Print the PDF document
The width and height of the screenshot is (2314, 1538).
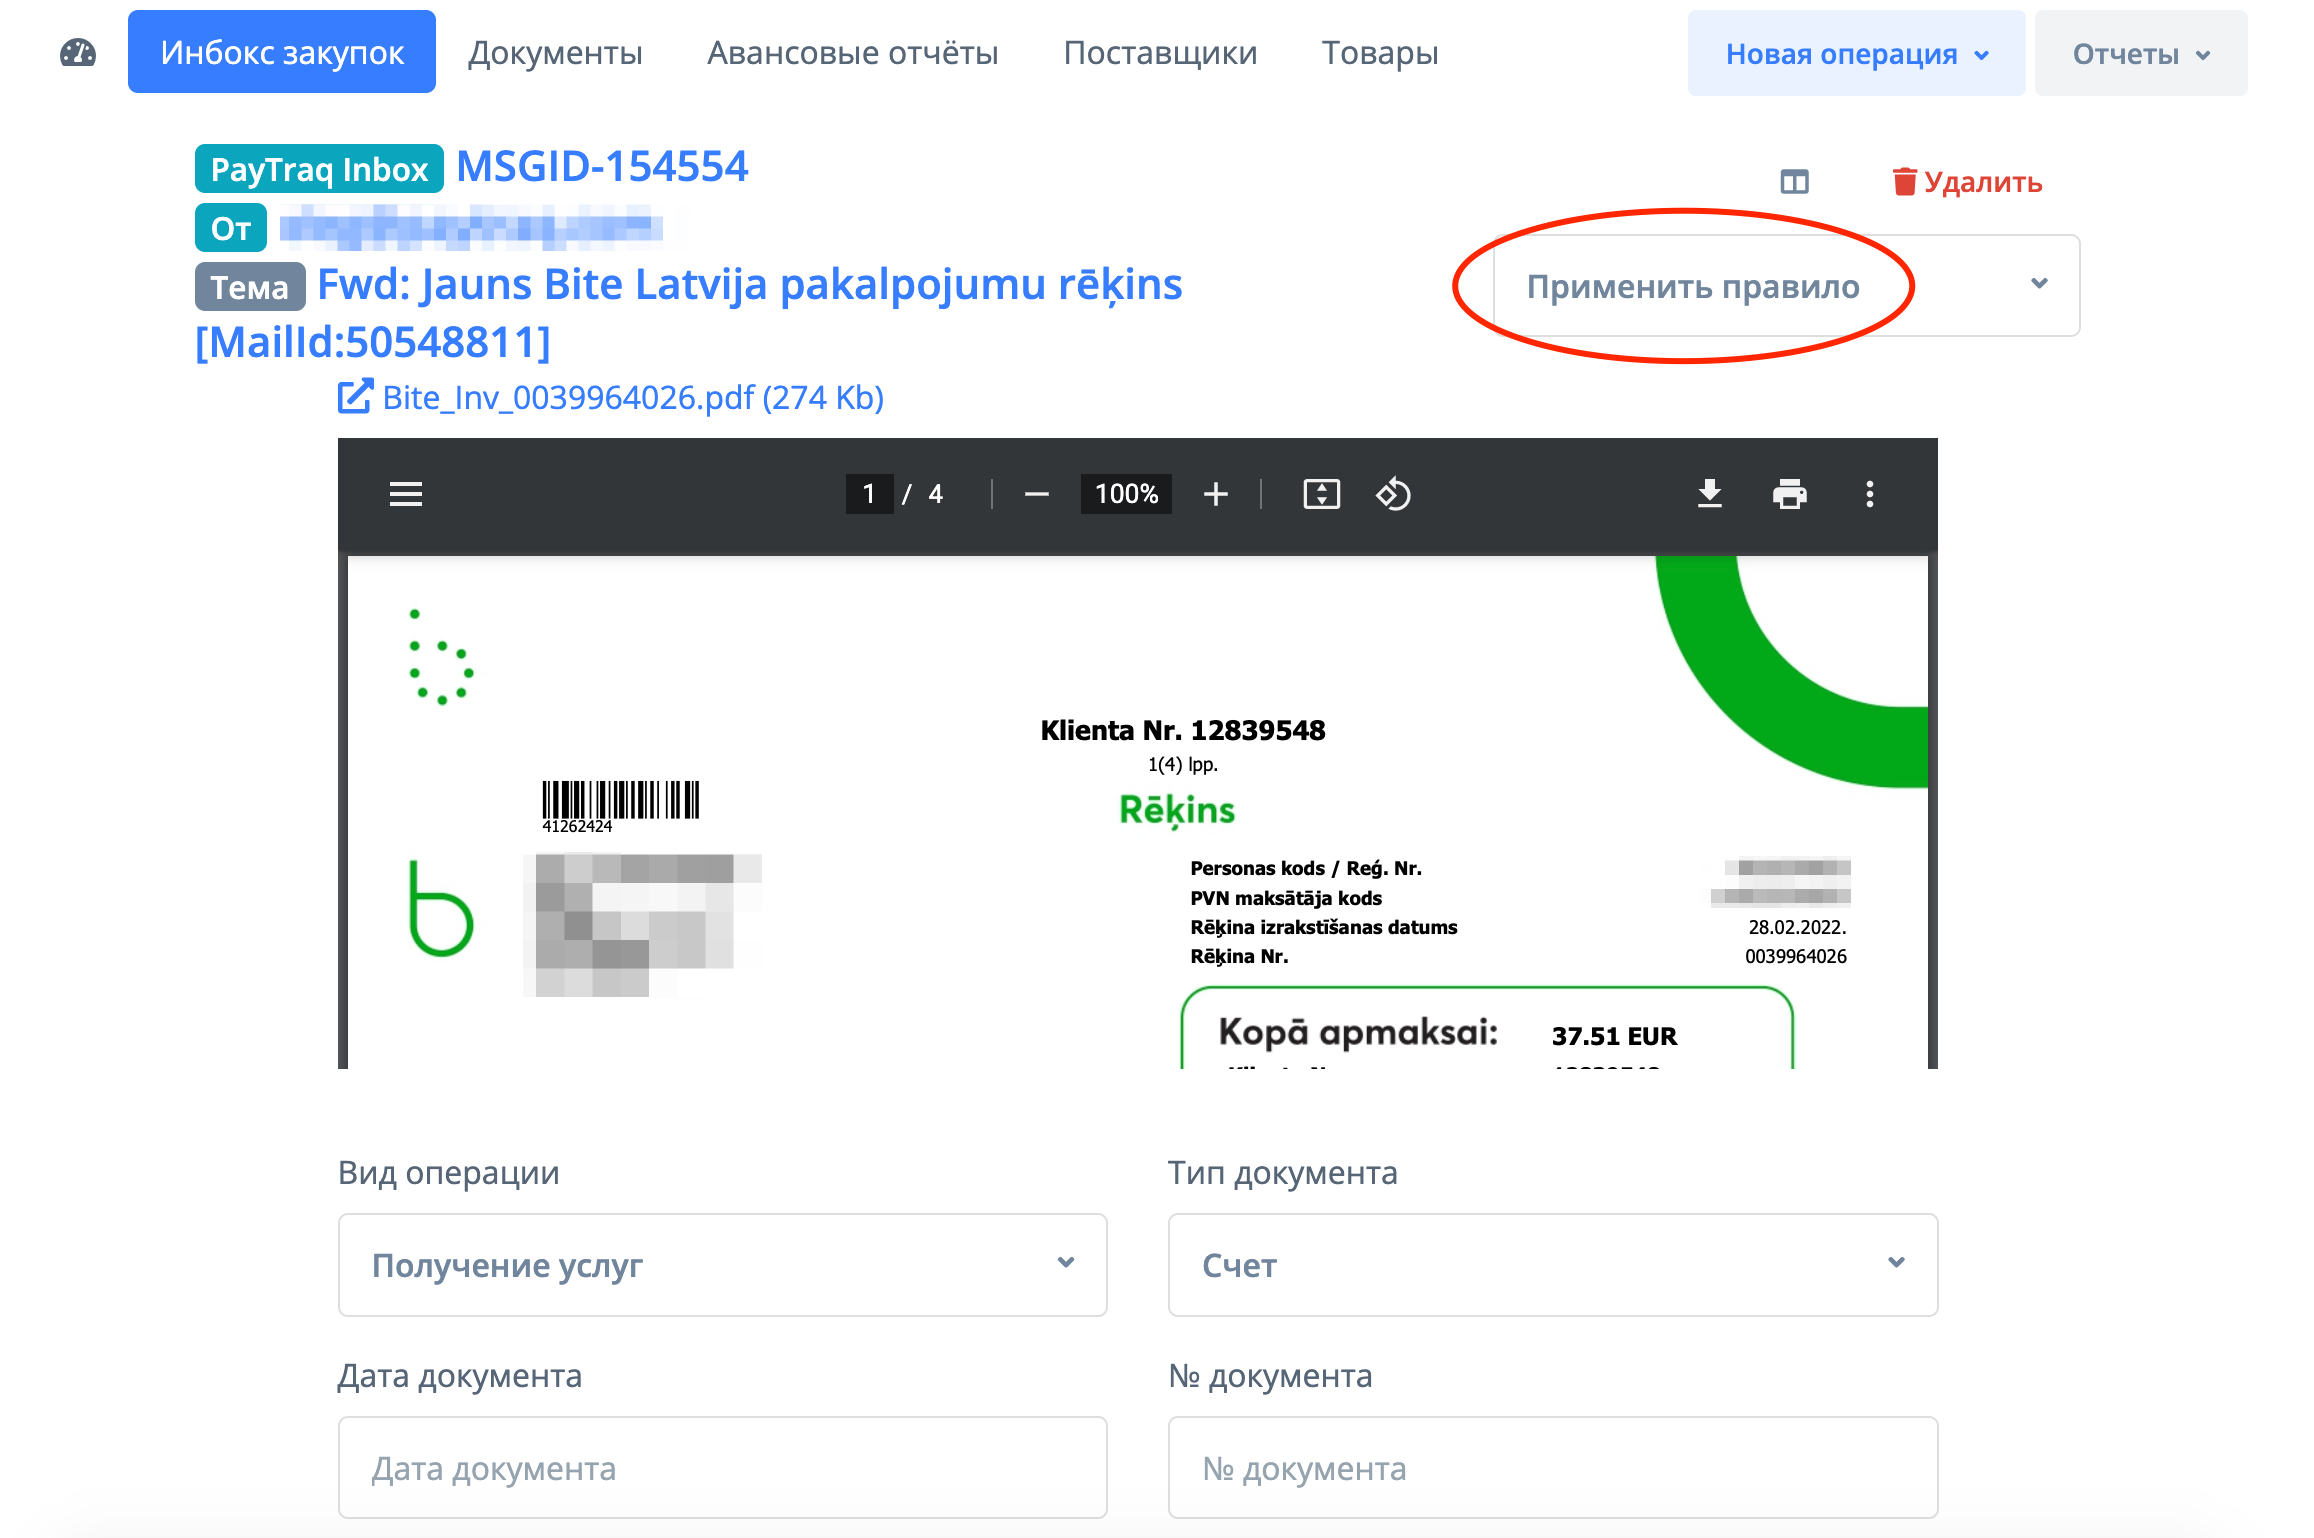[x=1789, y=494]
